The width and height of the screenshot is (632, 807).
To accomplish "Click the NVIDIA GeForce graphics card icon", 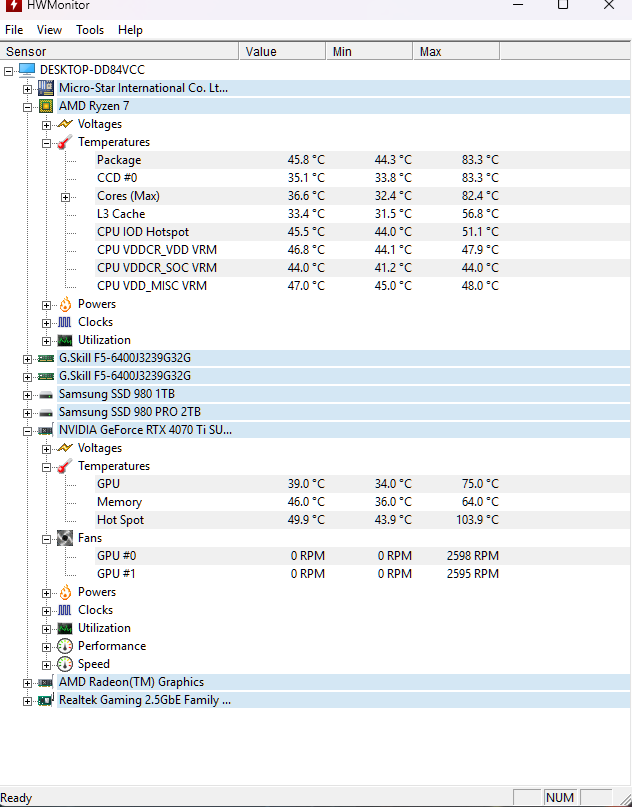I will [46, 430].
